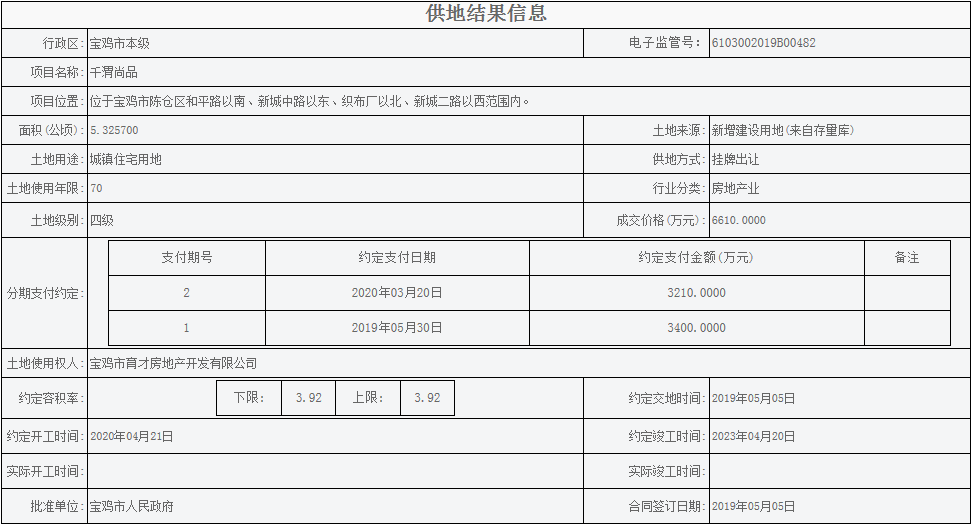Select the transaction price 6610.0000
Viewport: 973px width, 528px height.
pos(738,220)
